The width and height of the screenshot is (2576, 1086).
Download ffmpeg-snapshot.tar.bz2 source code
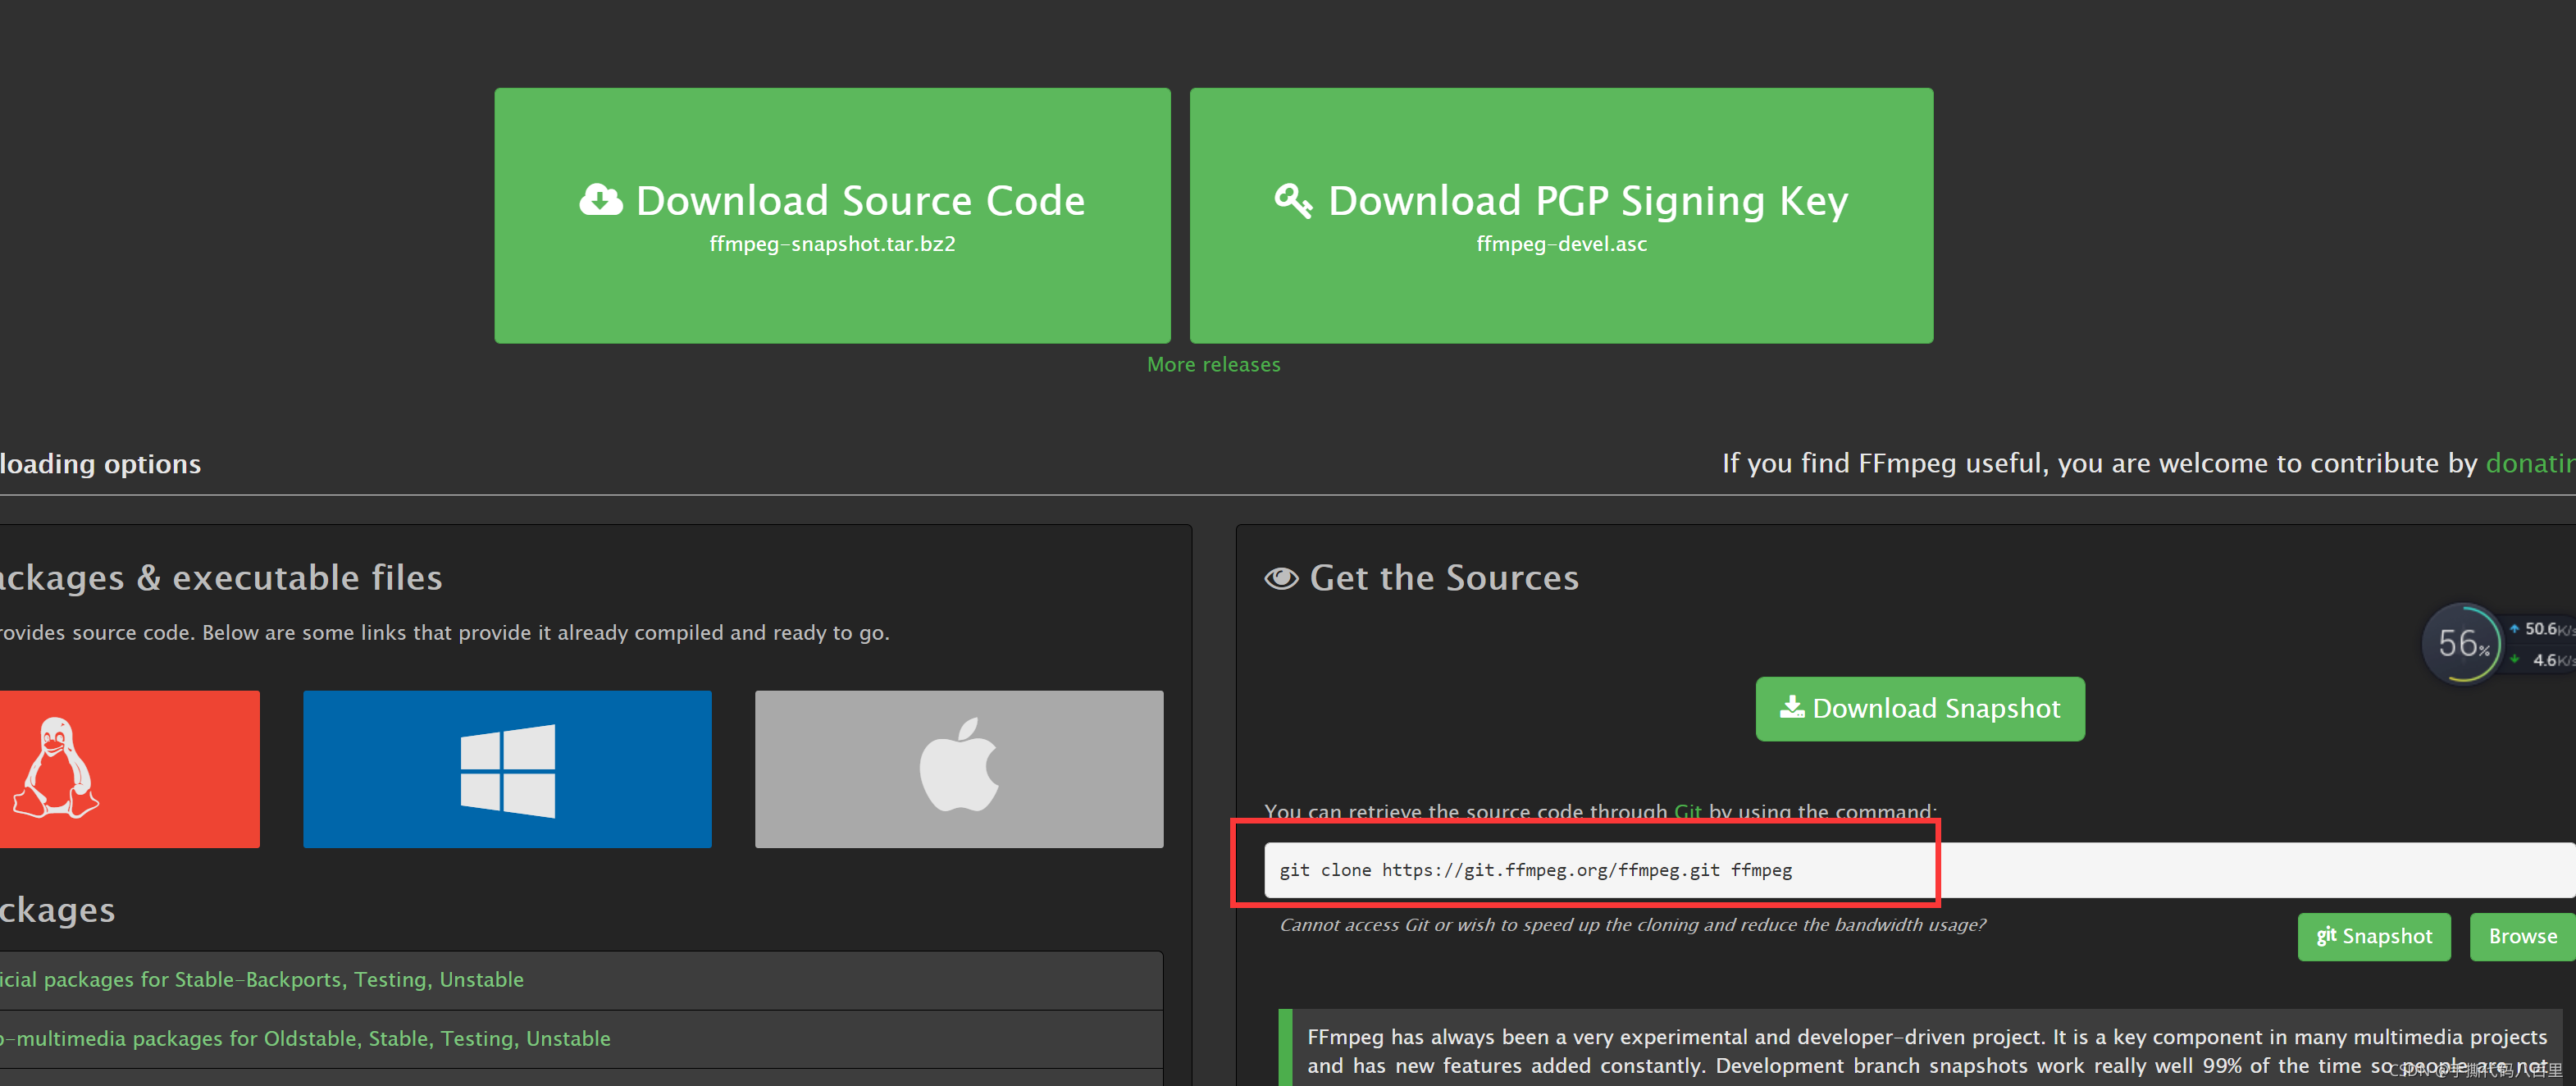pos(832,215)
